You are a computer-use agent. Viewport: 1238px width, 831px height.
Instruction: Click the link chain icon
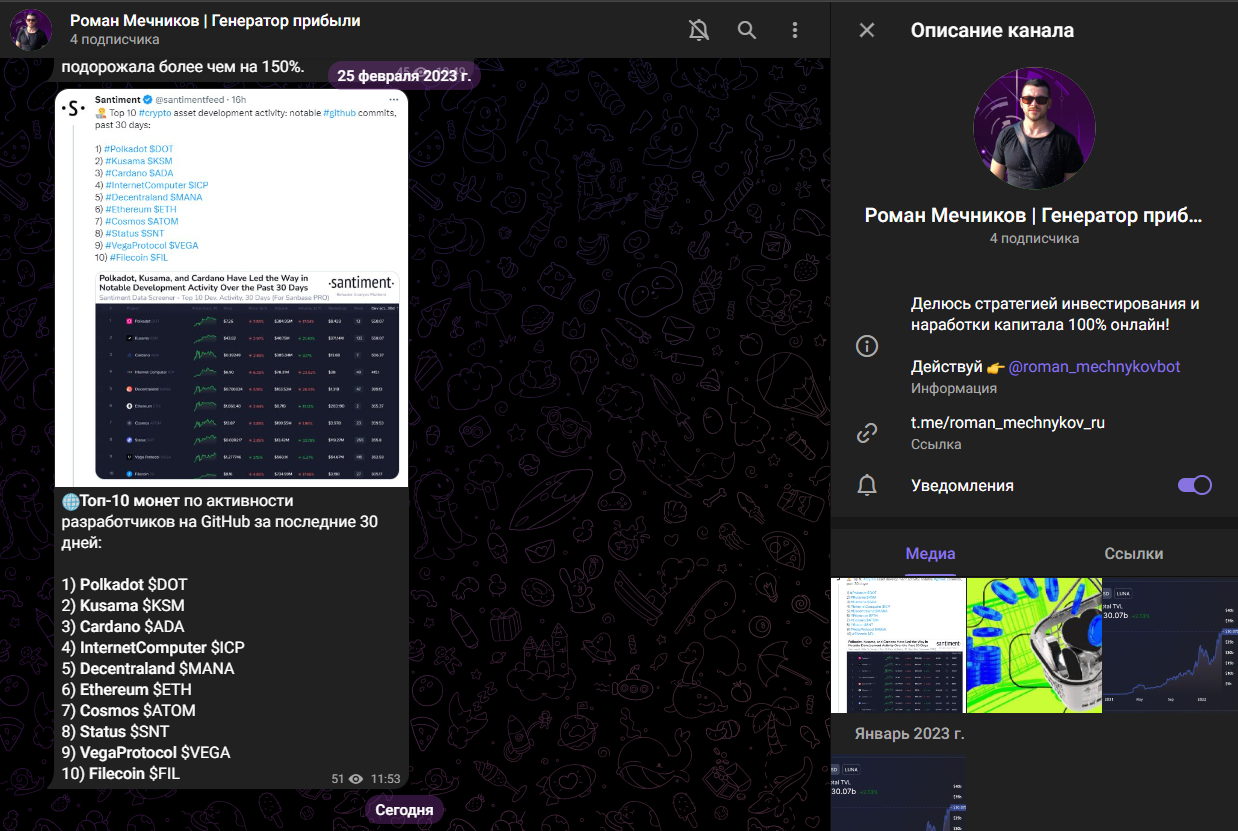(867, 432)
